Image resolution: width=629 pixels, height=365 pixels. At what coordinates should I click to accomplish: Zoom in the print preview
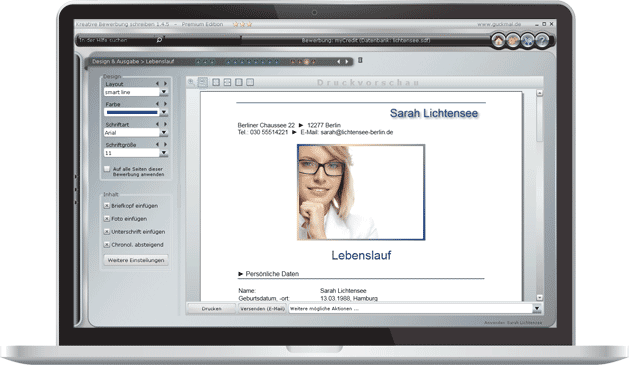191,82
